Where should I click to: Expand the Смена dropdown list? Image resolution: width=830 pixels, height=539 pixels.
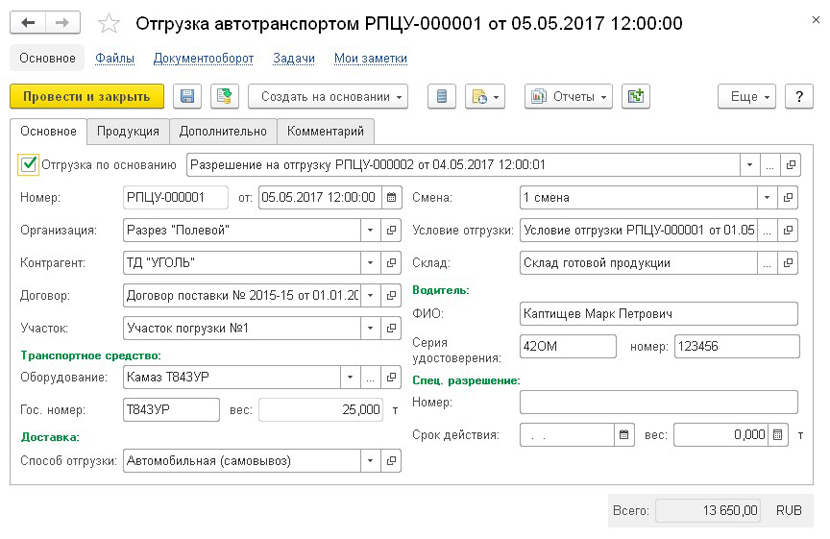click(768, 197)
